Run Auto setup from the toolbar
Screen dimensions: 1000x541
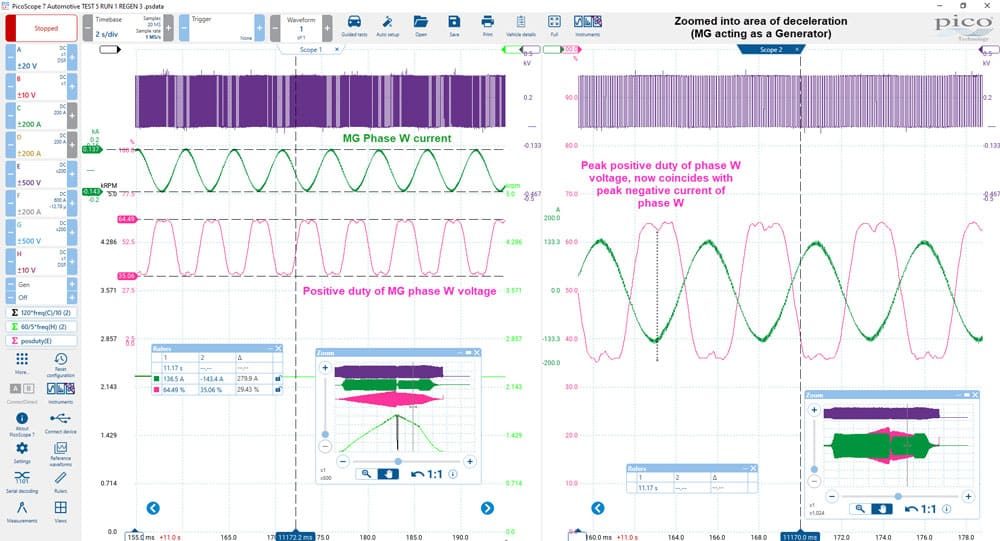[387, 26]
